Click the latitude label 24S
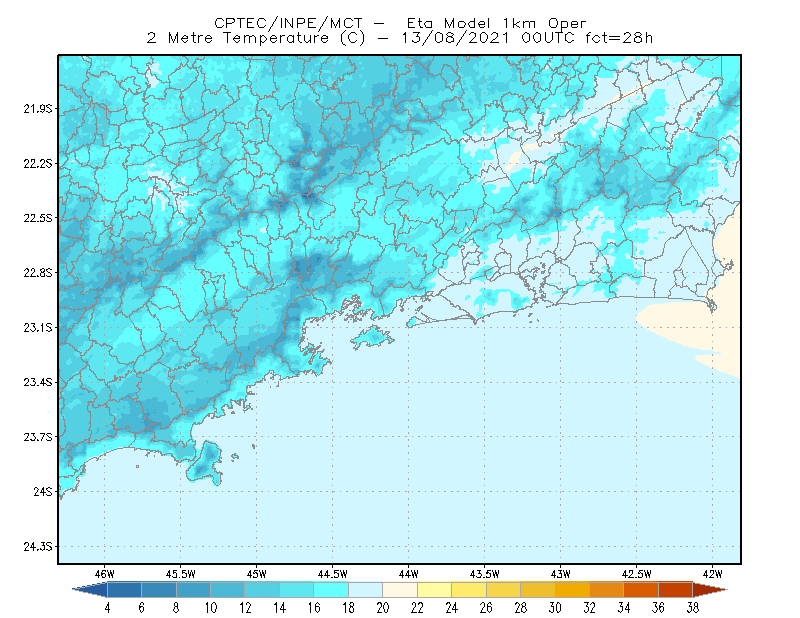 click(43, 491)
